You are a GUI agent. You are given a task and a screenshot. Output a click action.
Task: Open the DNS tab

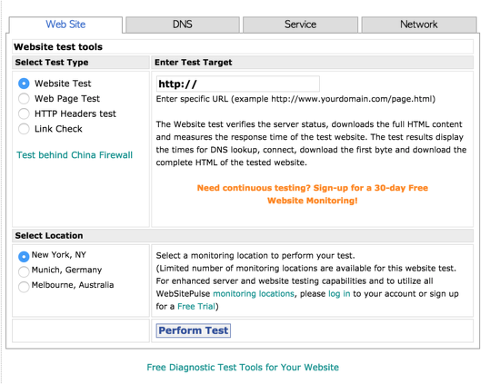click(182, 24)
